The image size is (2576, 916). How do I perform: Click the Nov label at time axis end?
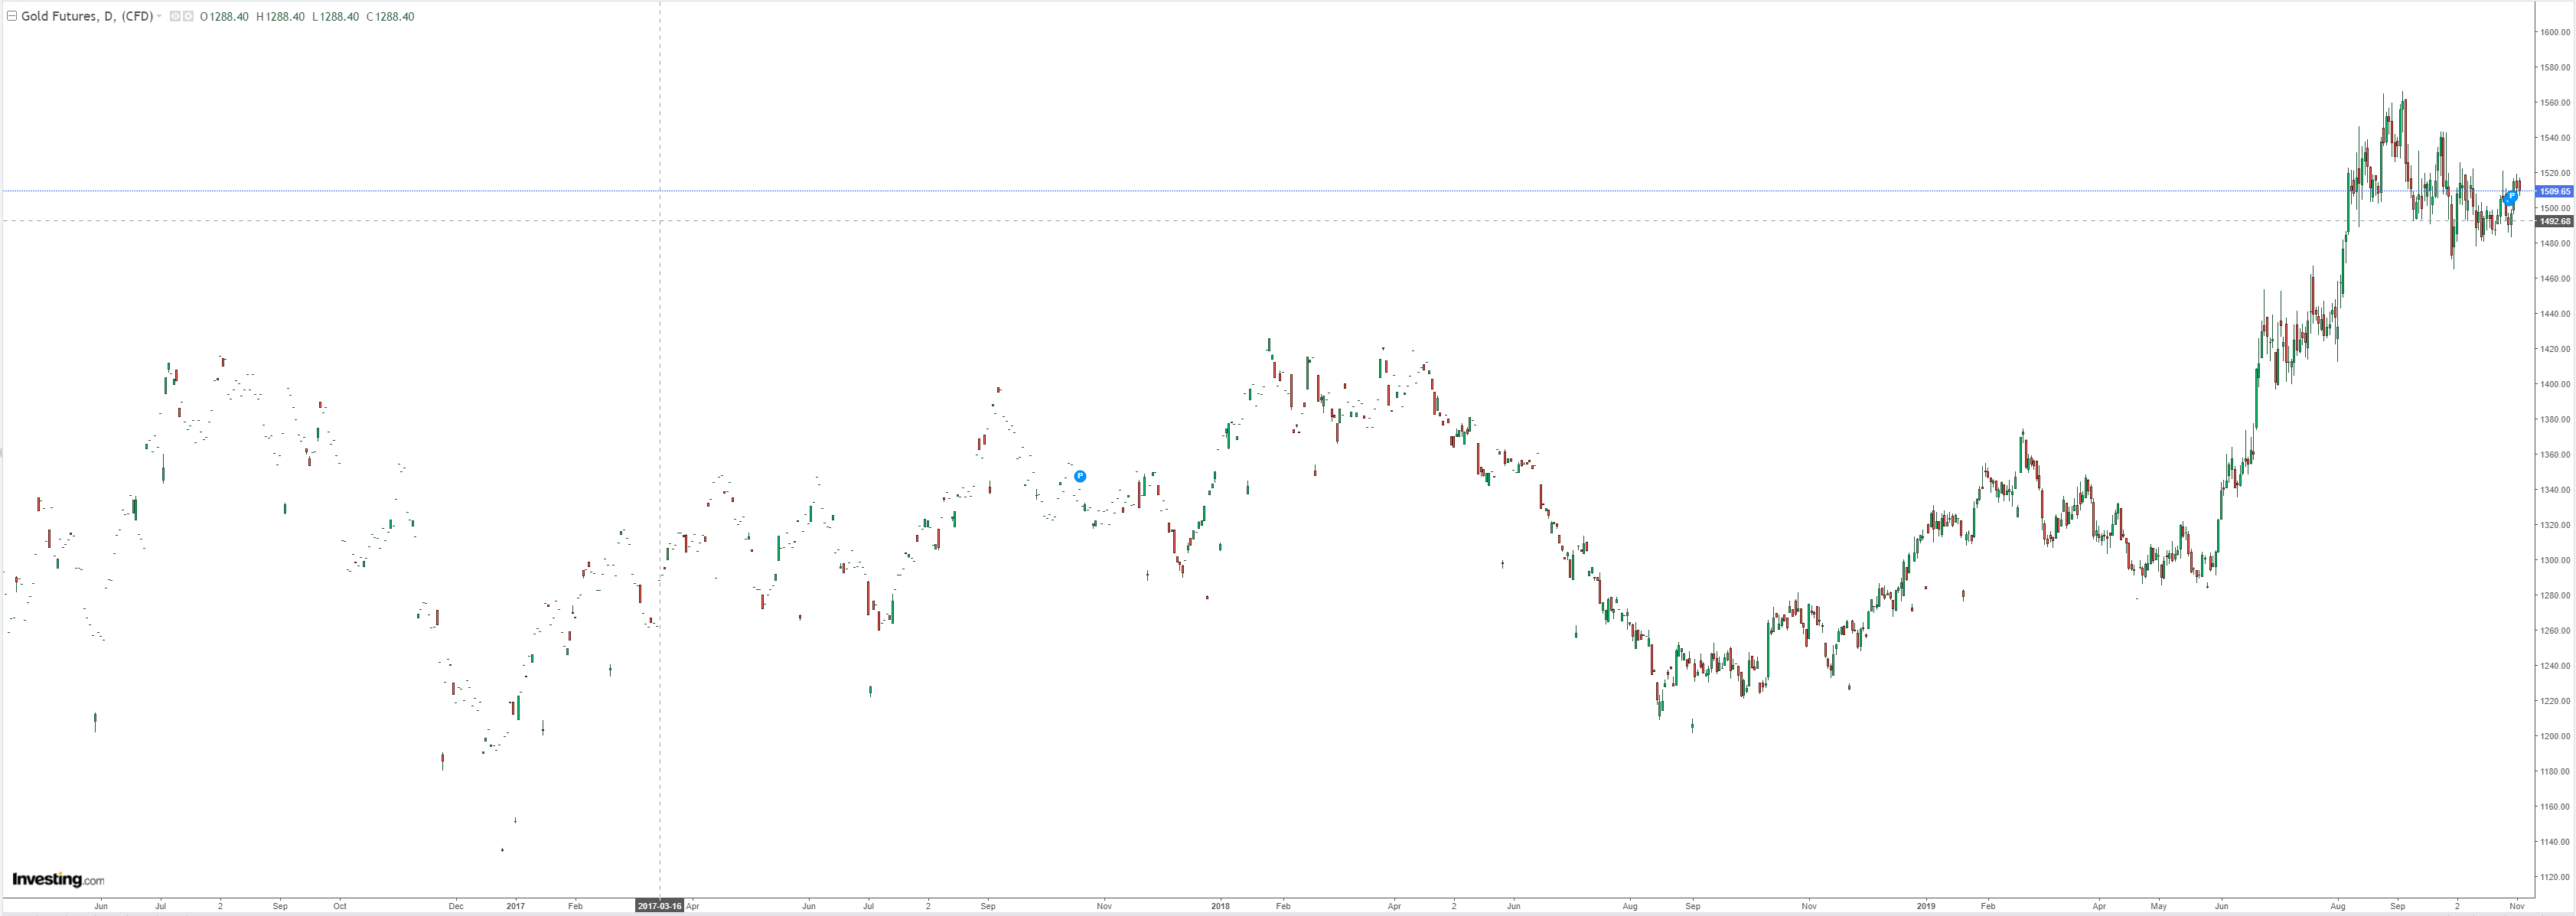coord(2517,906)
